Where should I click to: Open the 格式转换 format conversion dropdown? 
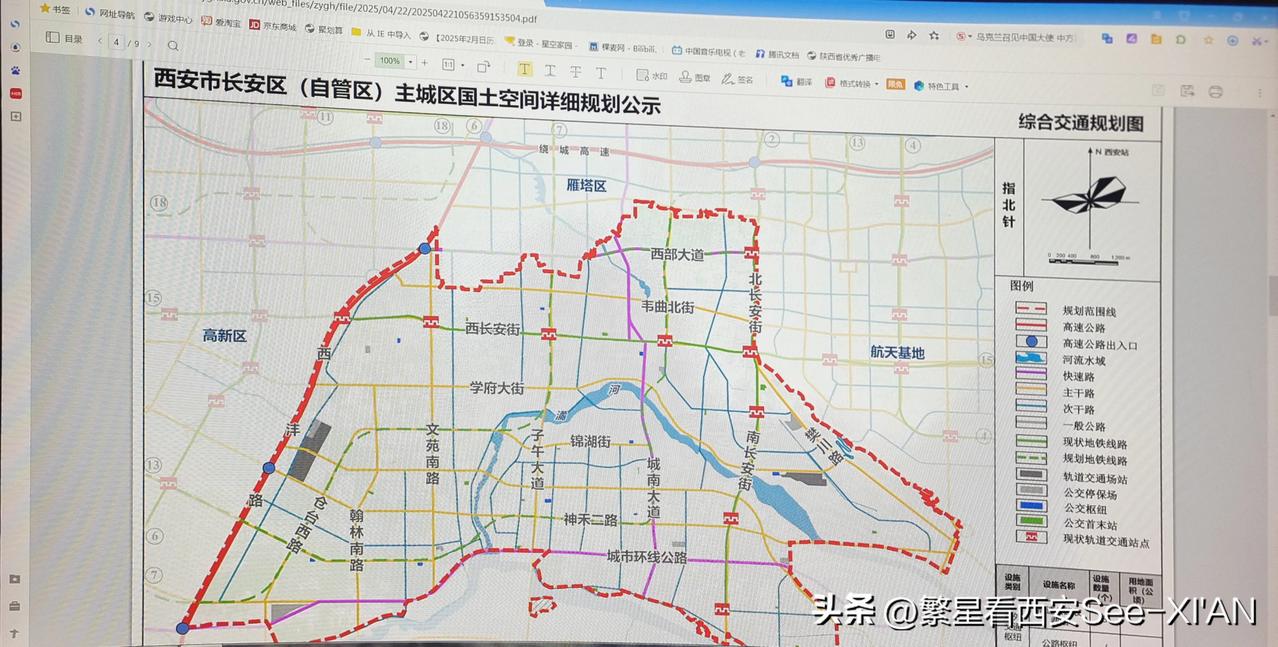(x=850, y=83)
